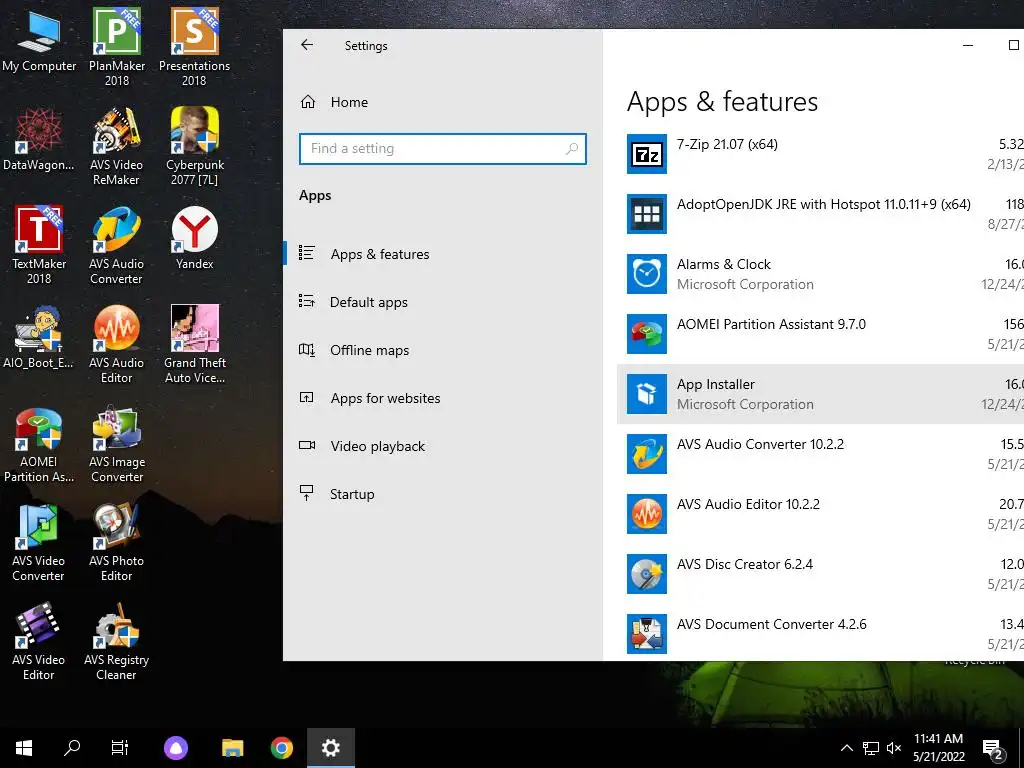Select AVS Audio Editor 10.2.2 entry
The width and height of the screenshot is (1024, 768).
pos(820,514)
